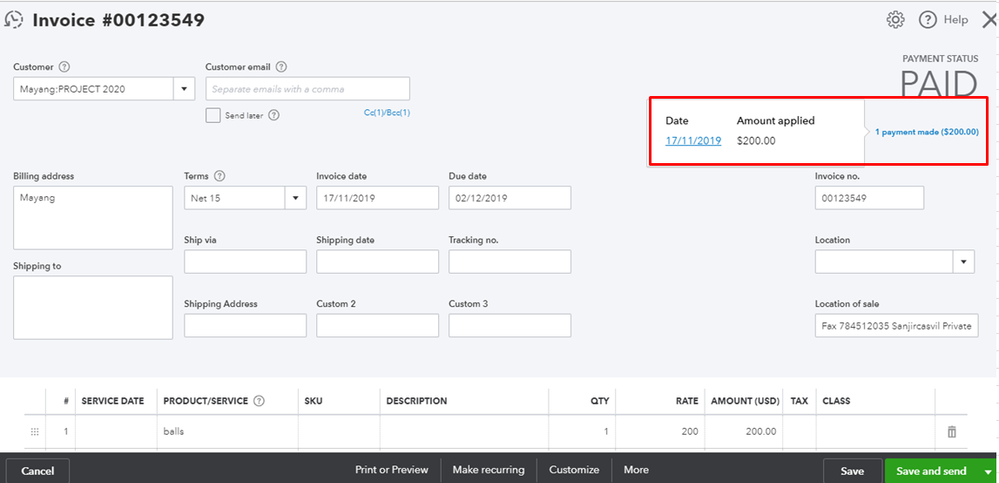The height and width of the screenshot is (483, 999).
Task: Click the $200.00 amount applied value
Action: coord(756,141)
